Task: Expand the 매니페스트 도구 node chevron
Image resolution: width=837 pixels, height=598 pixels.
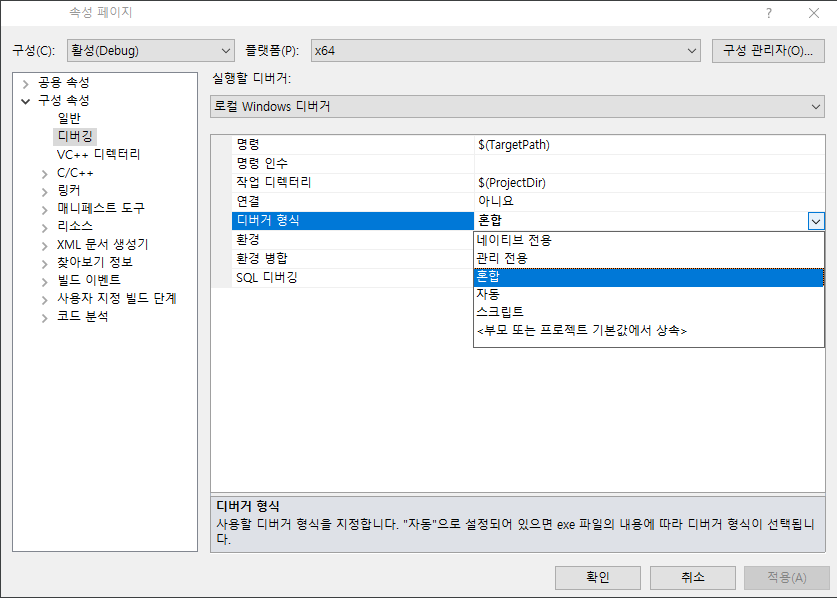Action: pos(45,209)
